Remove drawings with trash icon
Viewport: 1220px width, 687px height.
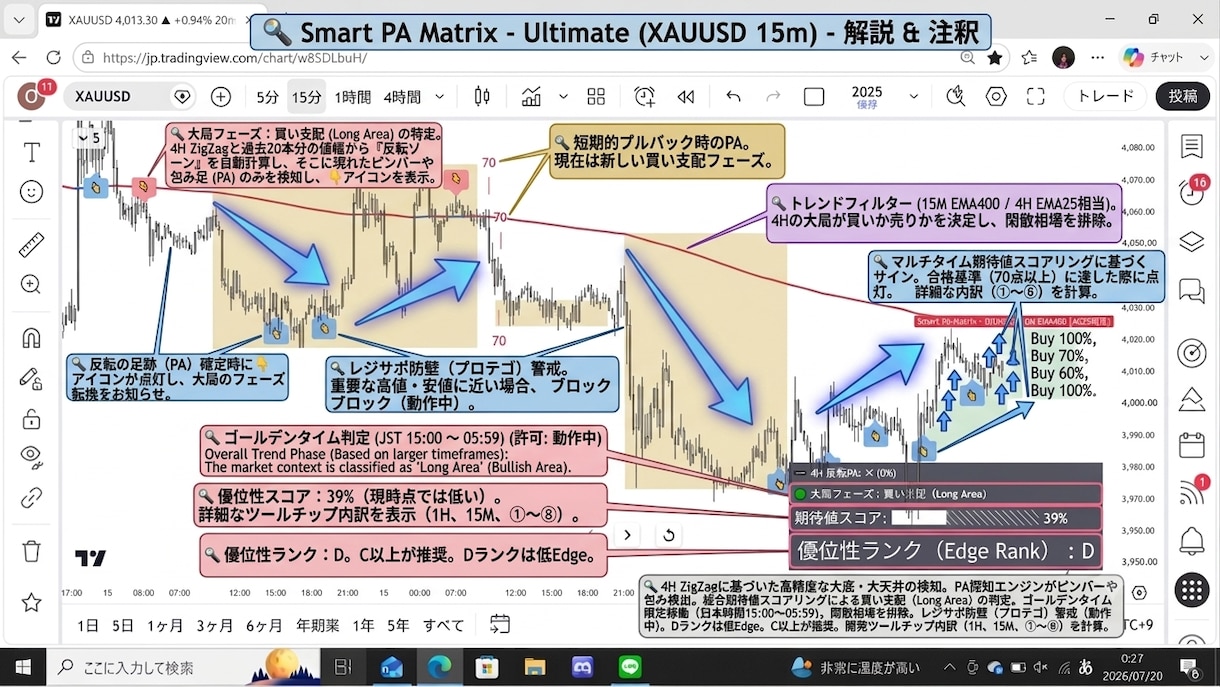[x=32, y=551]
